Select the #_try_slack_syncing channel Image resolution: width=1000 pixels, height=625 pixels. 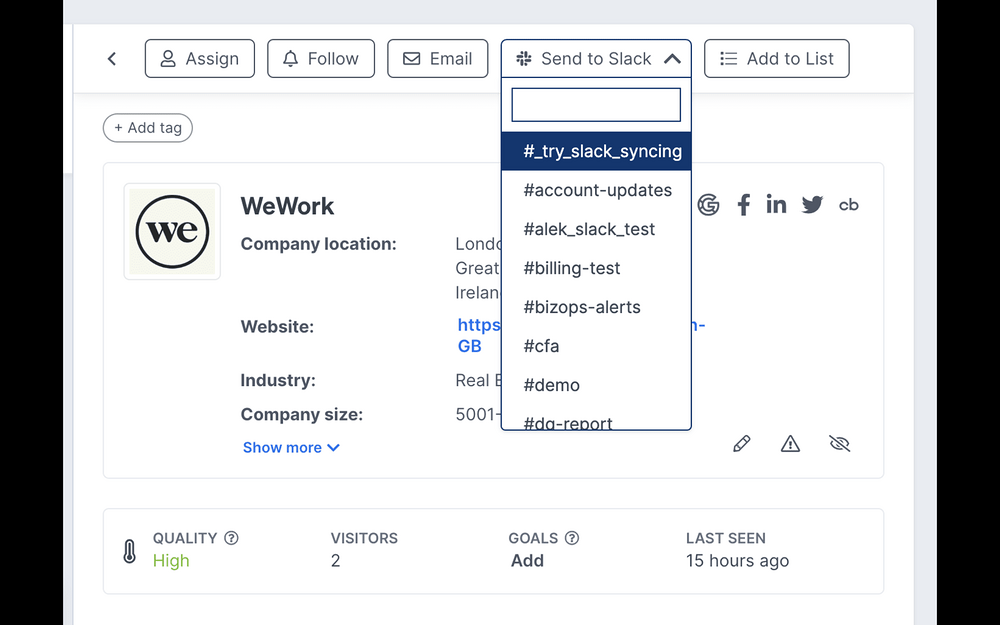click(x=596, y=151)
